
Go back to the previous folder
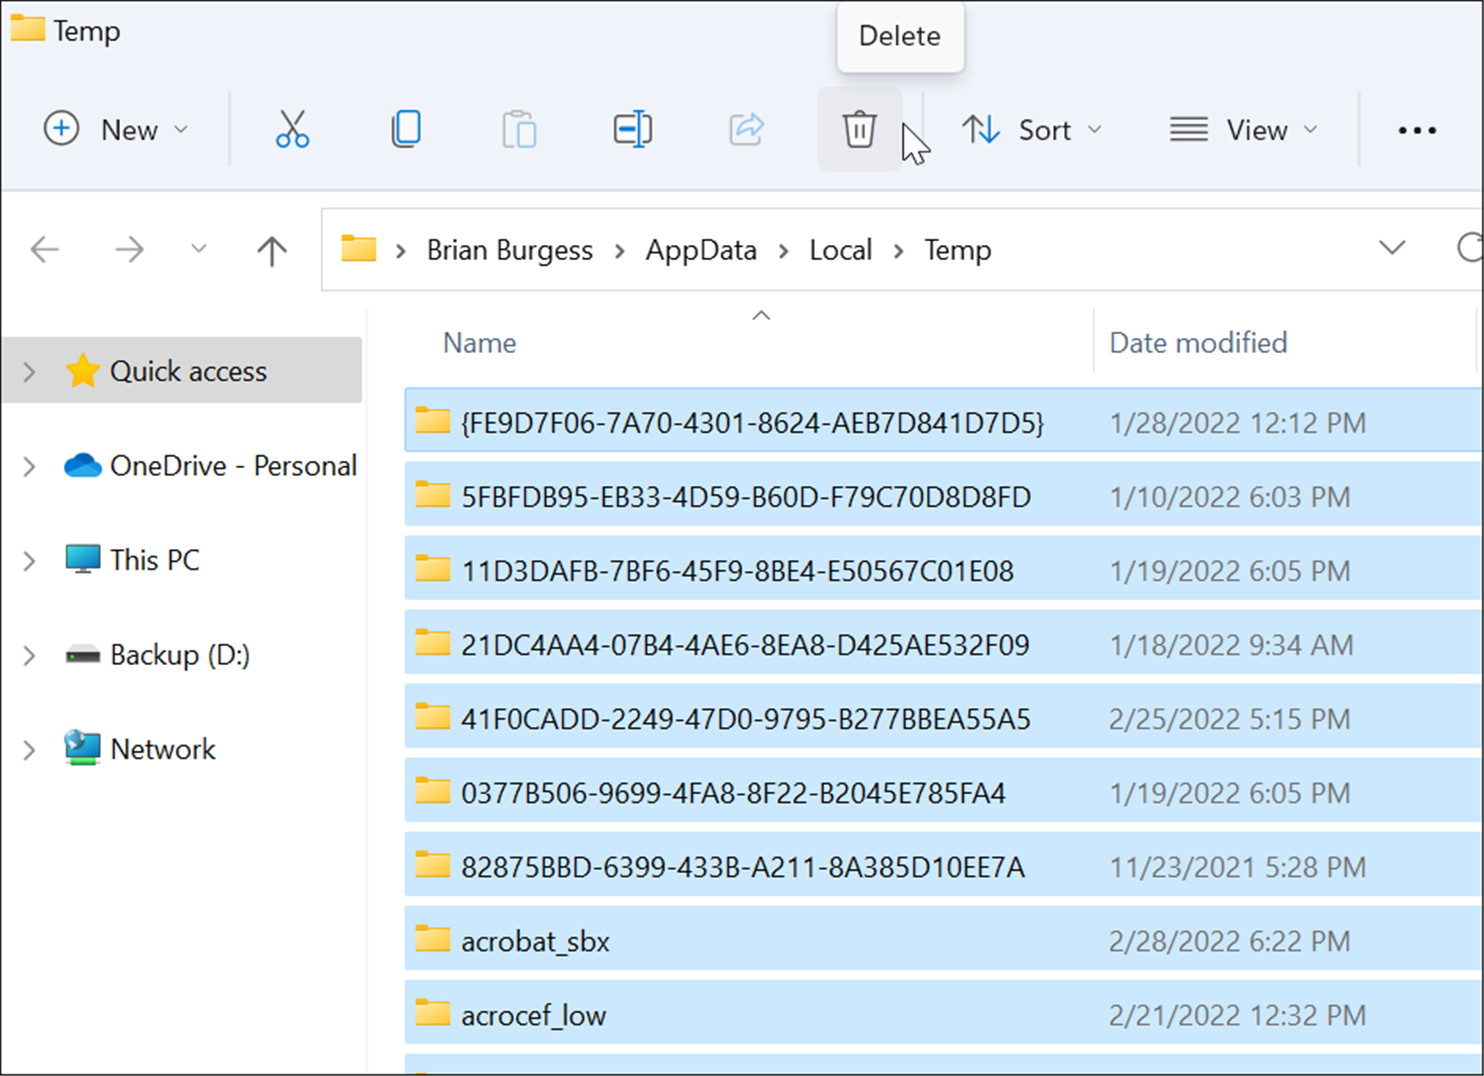[x=45, y=250]
